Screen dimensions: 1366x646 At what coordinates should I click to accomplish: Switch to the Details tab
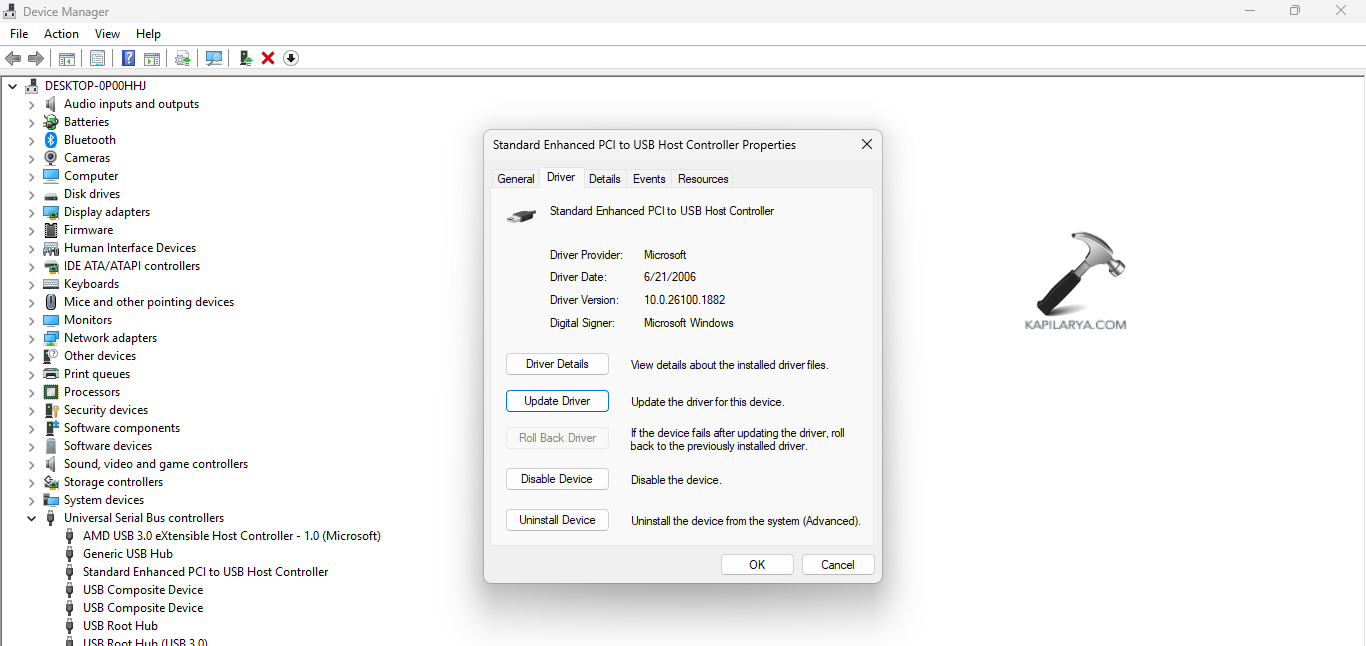pos(604,178)
